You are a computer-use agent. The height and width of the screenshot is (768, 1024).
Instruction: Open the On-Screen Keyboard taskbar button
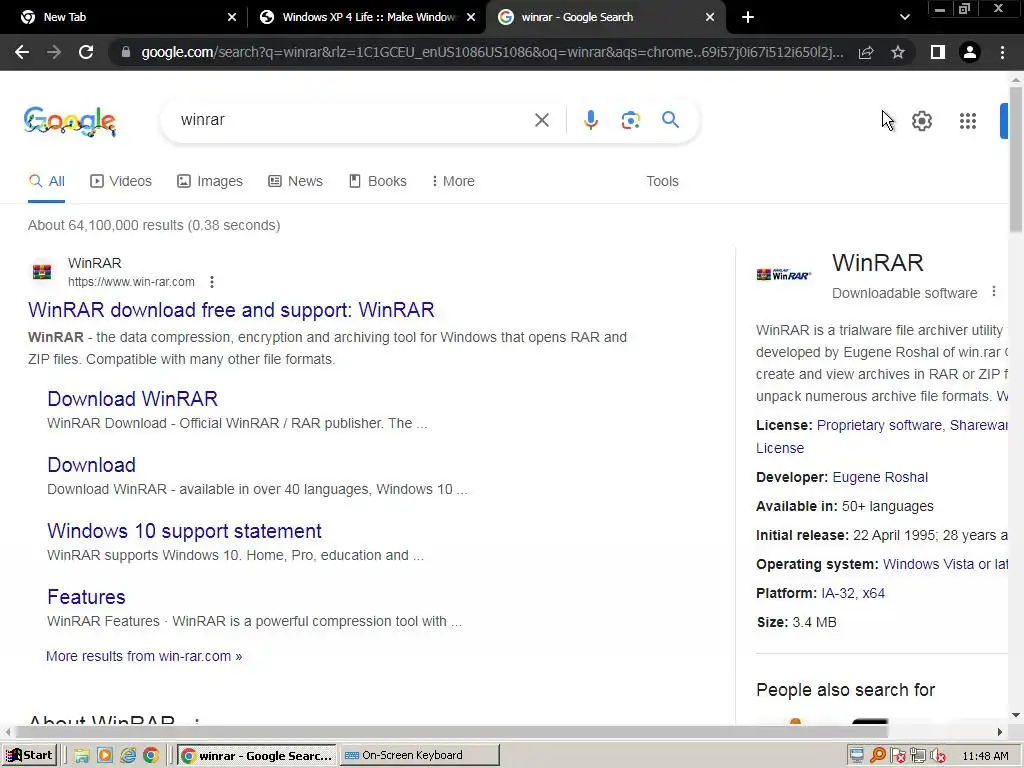coord(419,756)
